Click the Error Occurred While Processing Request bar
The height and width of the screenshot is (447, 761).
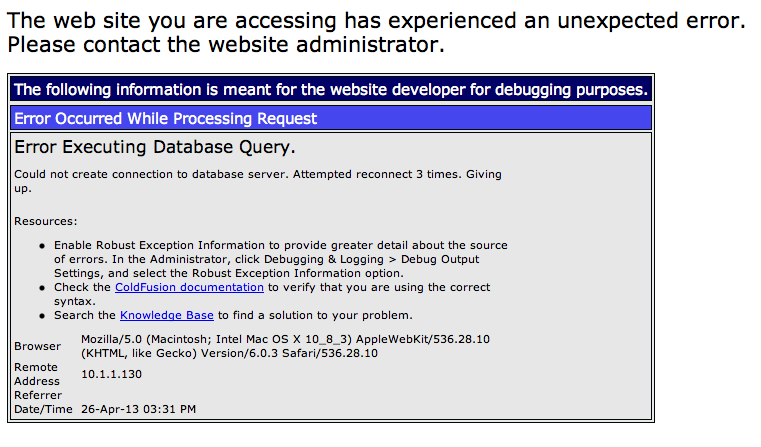(x=331, y=118)
